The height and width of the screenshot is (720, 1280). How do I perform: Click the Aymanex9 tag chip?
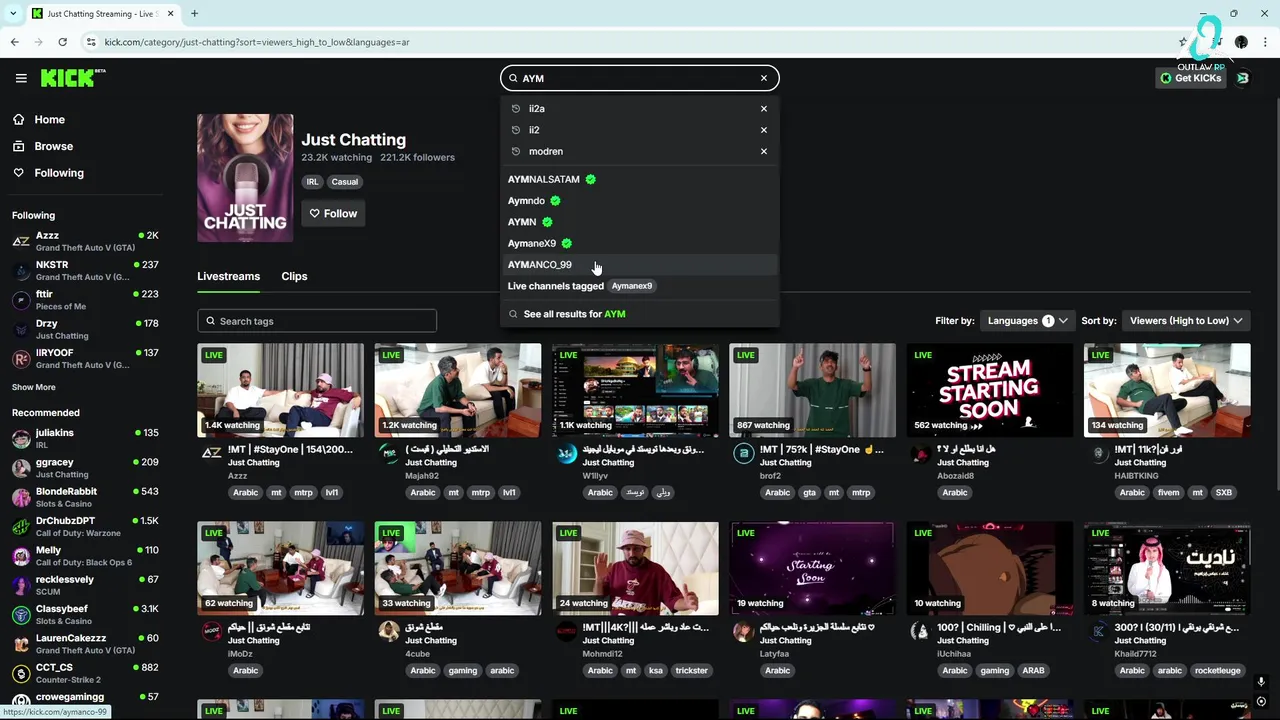632,286
